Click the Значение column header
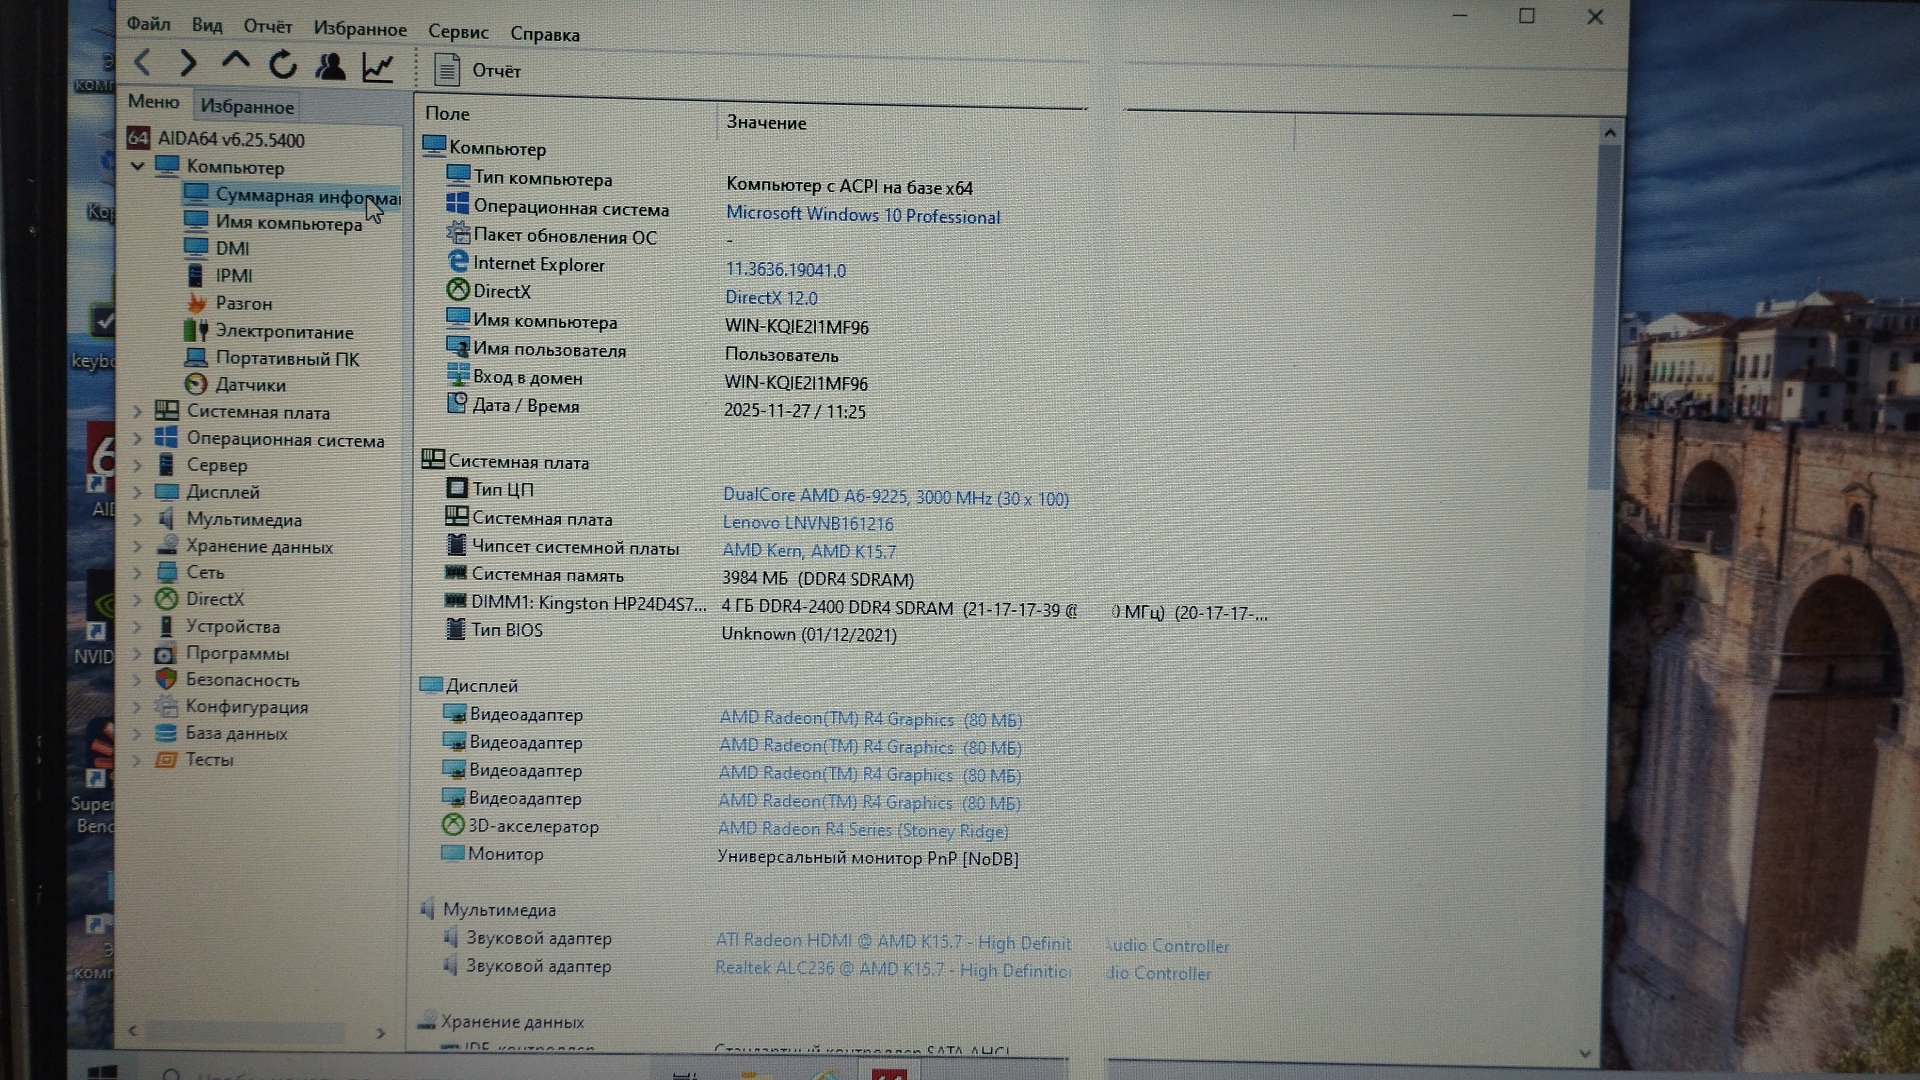Screen dimensions: 1920x1080 (766, 122)
